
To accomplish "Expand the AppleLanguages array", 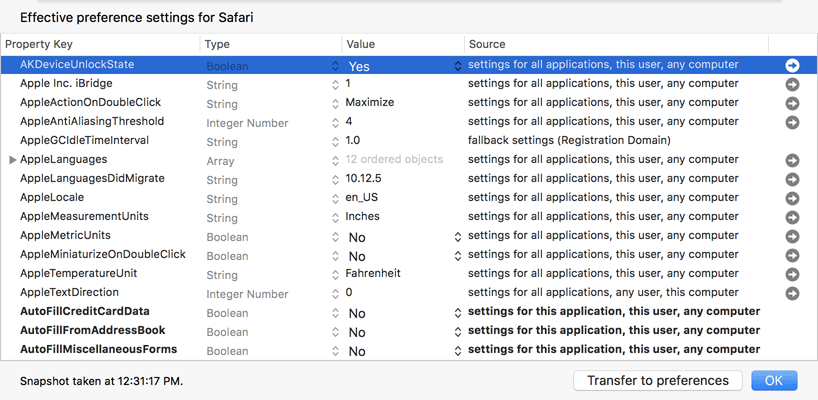I will (x=13, y=160).
